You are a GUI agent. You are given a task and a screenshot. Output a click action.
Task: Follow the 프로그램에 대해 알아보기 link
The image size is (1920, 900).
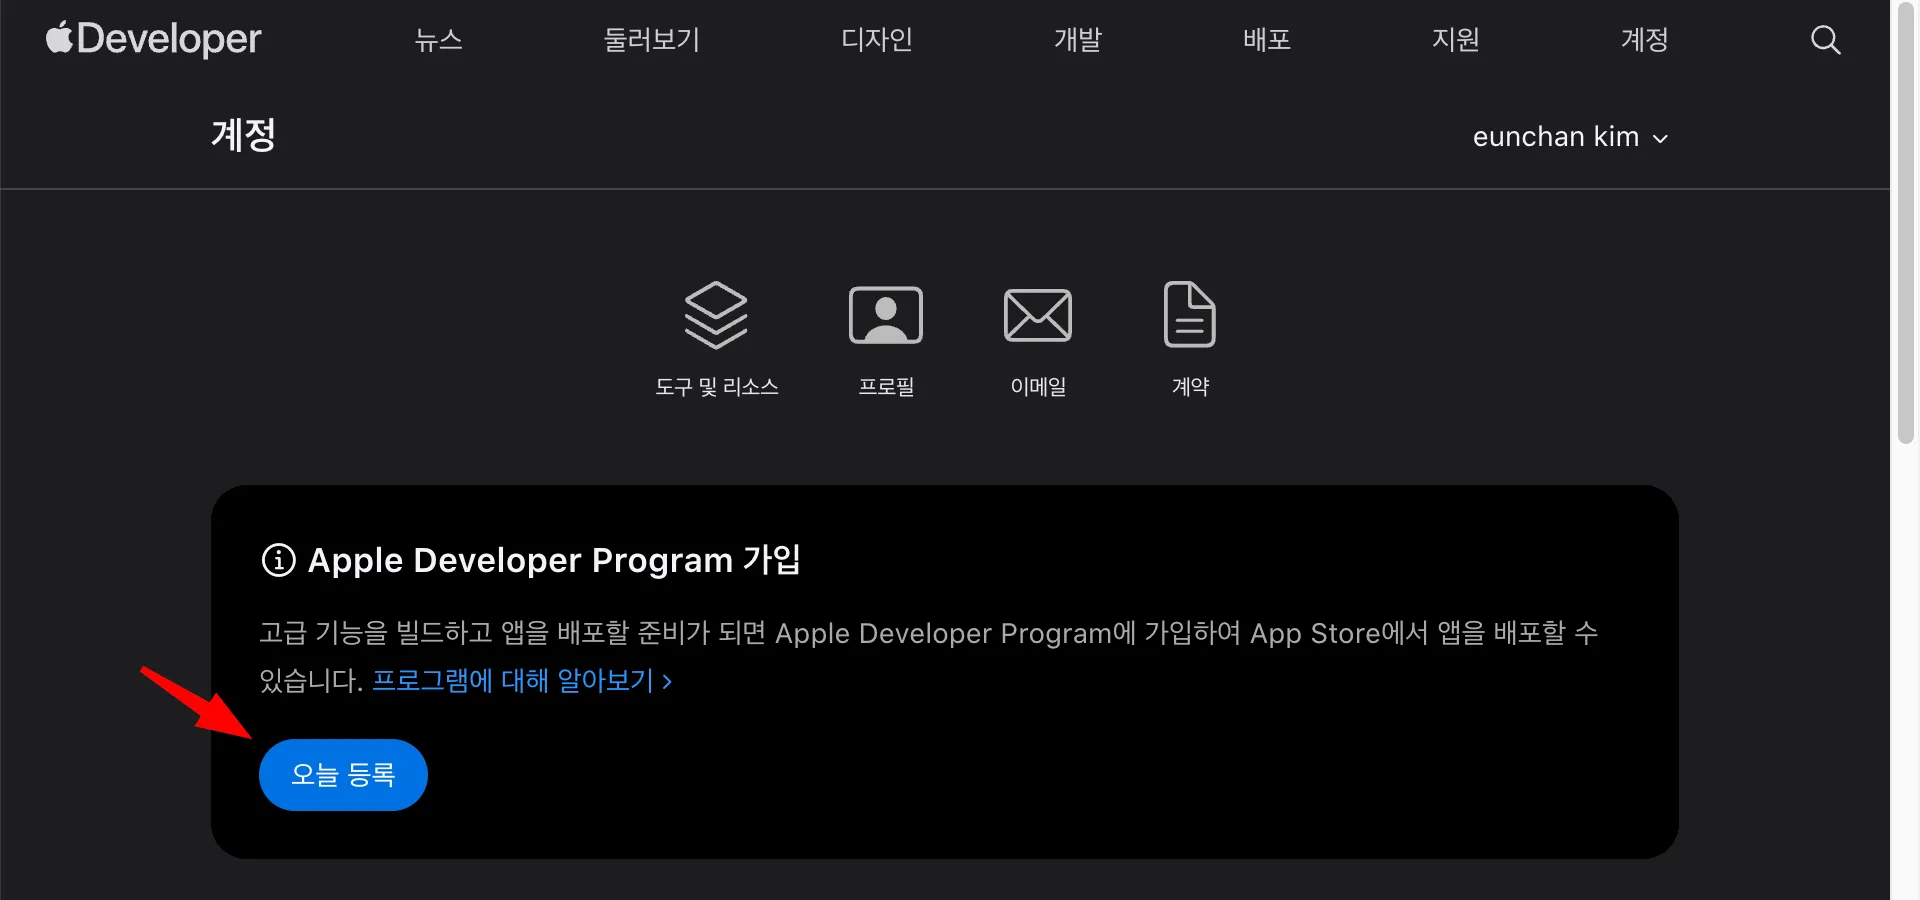point(522,681)
